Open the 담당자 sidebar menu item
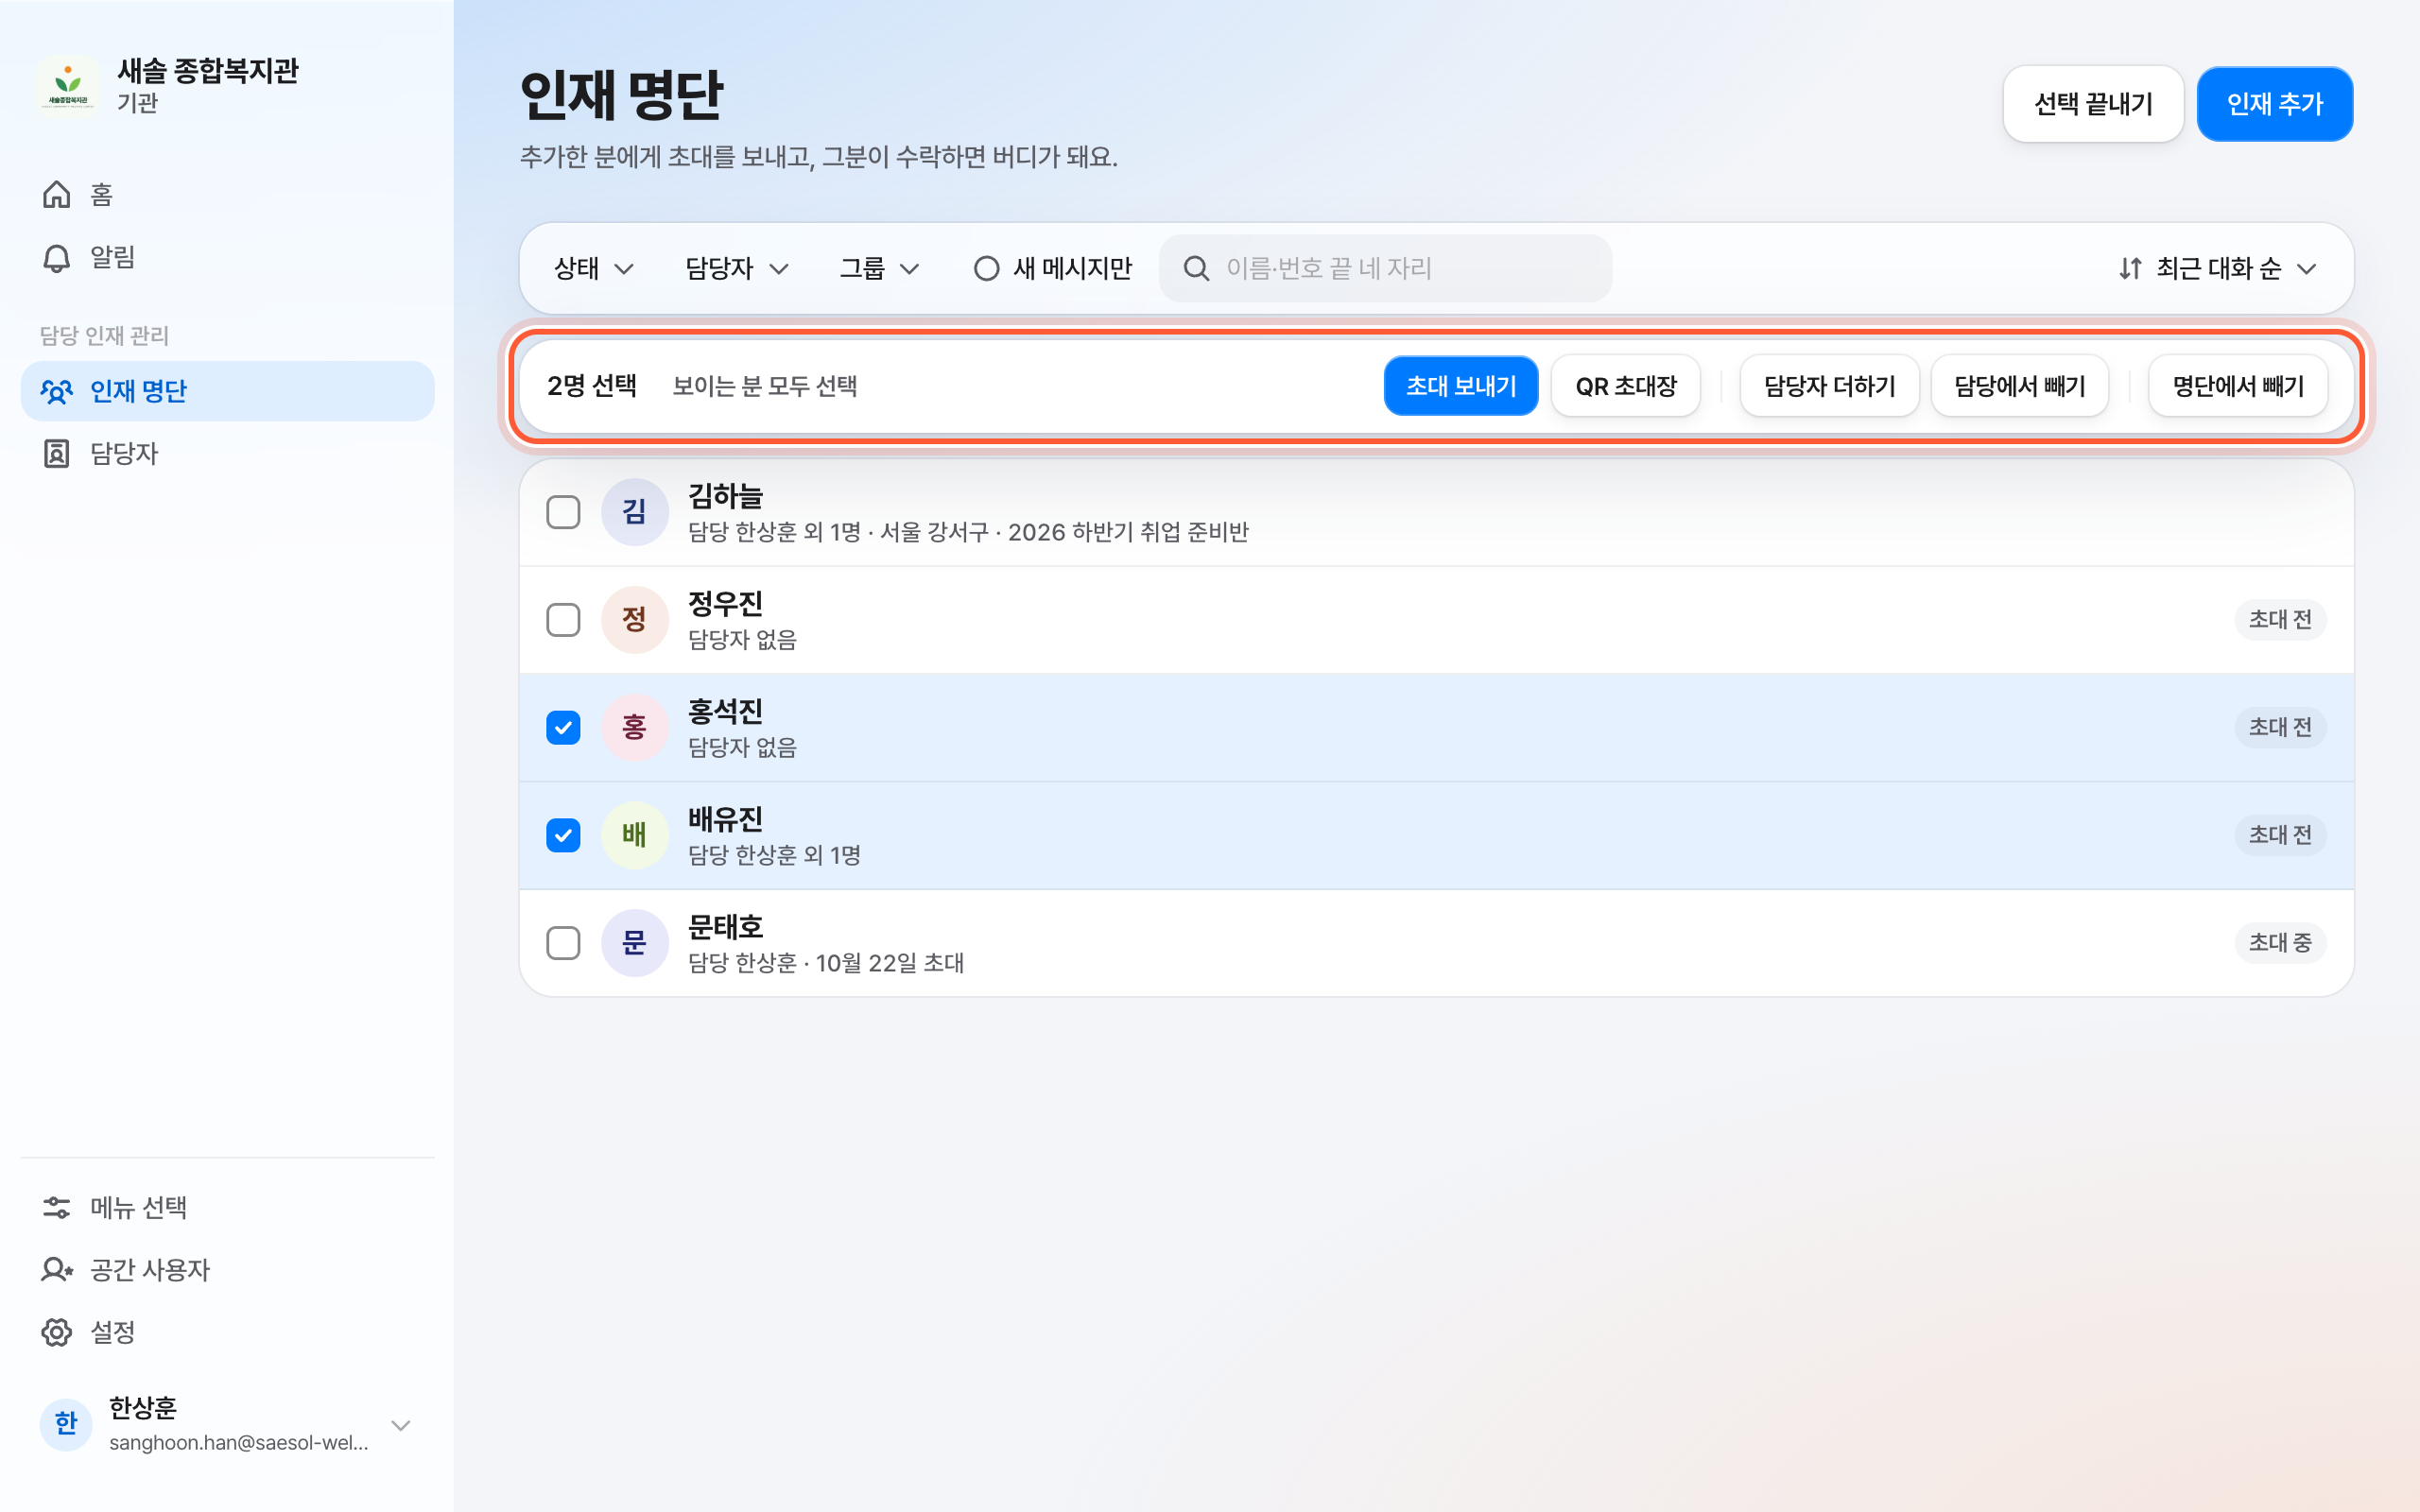The height and width of the screenshot is (1512, 2420). coord(227,453)
